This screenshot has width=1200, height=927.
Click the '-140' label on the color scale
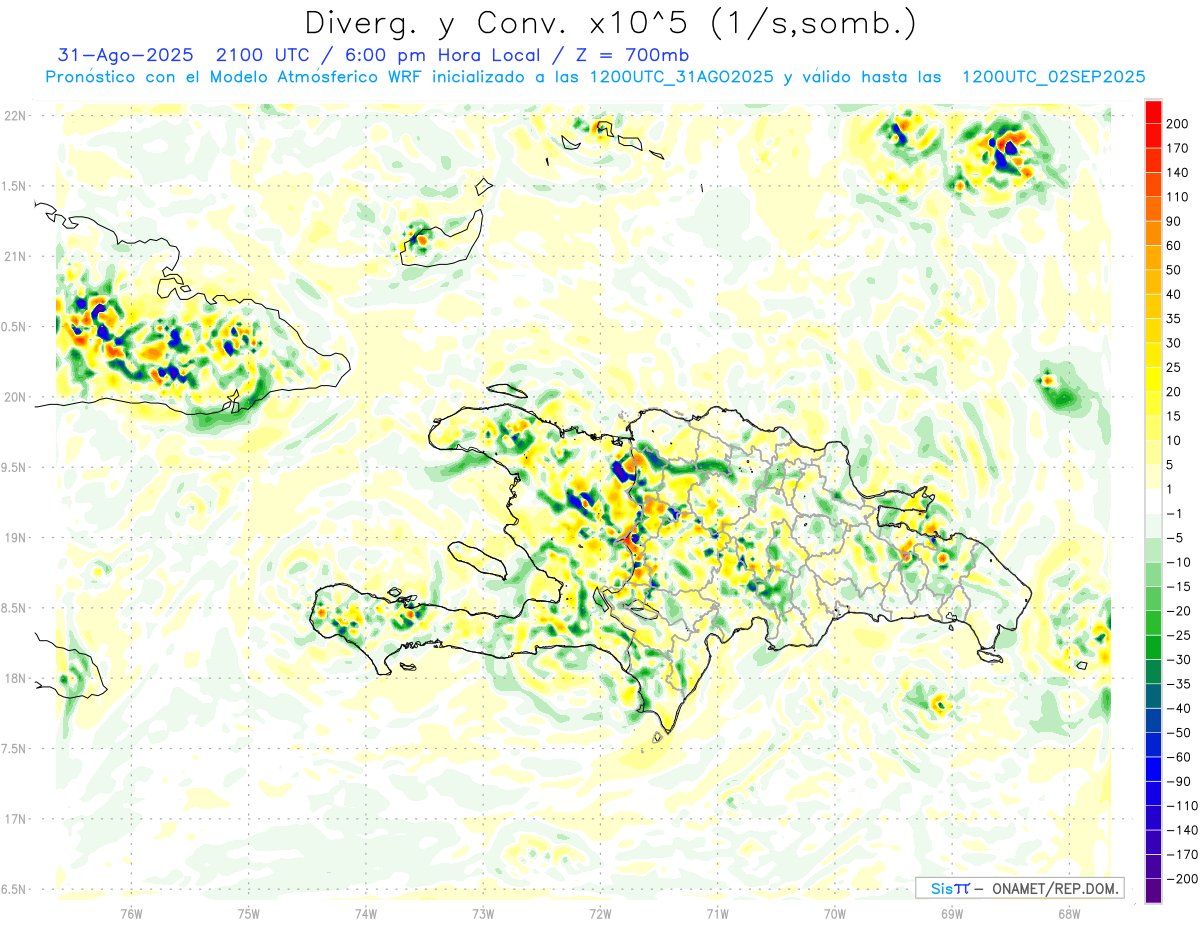point(1181,830)
